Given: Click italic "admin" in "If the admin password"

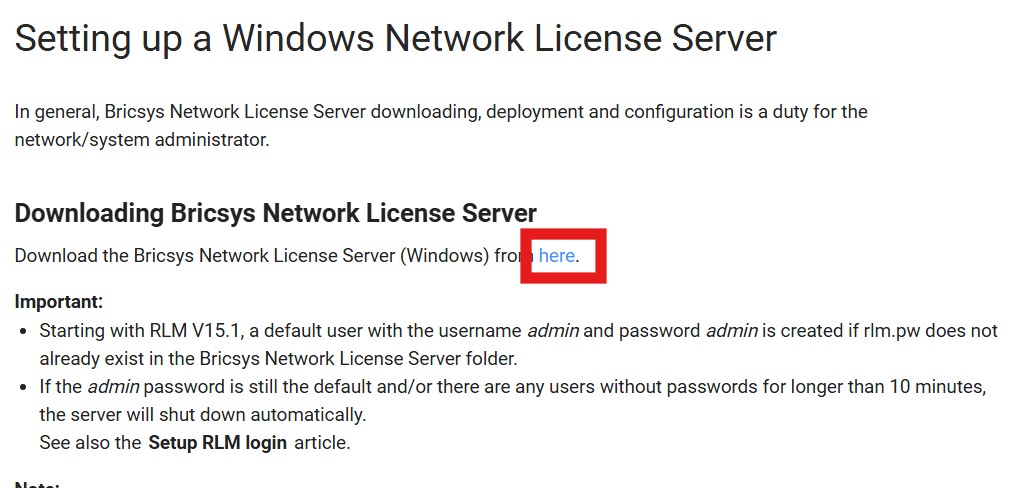Looking at the screenshot, I should [x=113, y=387].
